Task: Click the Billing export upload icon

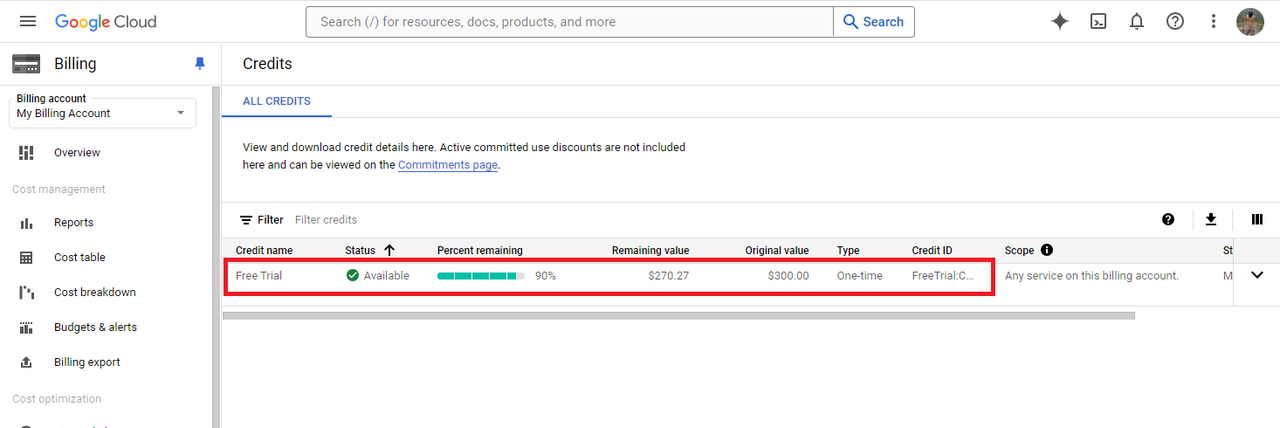Action: click(x=27, y=362)
